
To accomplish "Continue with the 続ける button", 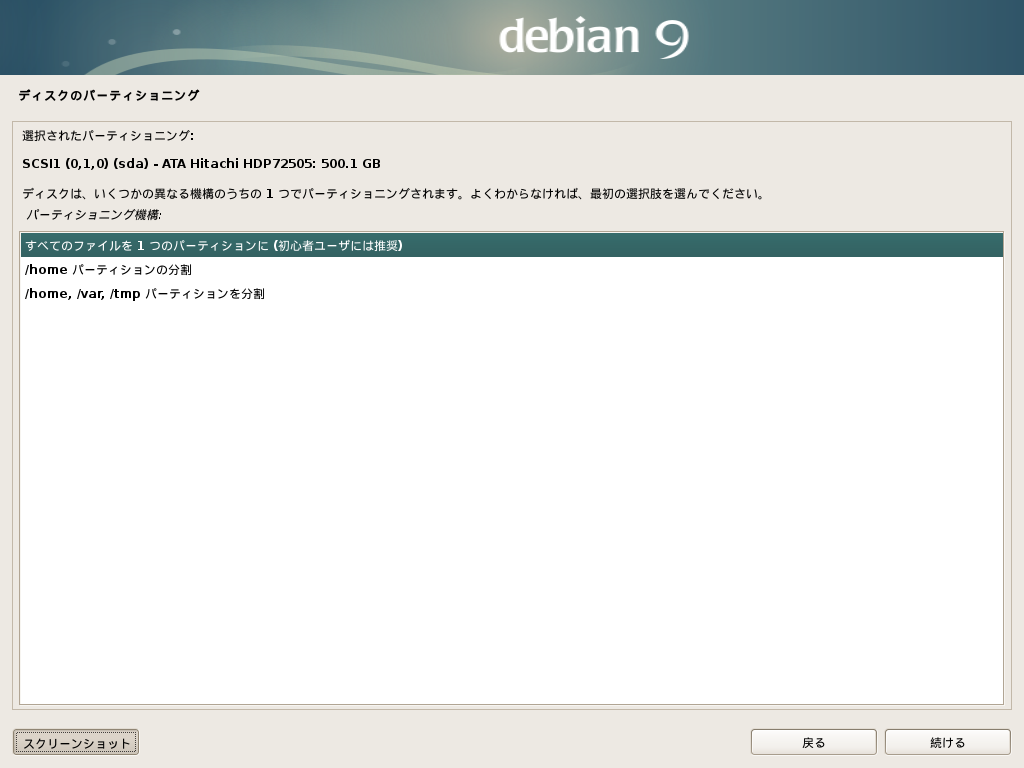I will [948, 743].
